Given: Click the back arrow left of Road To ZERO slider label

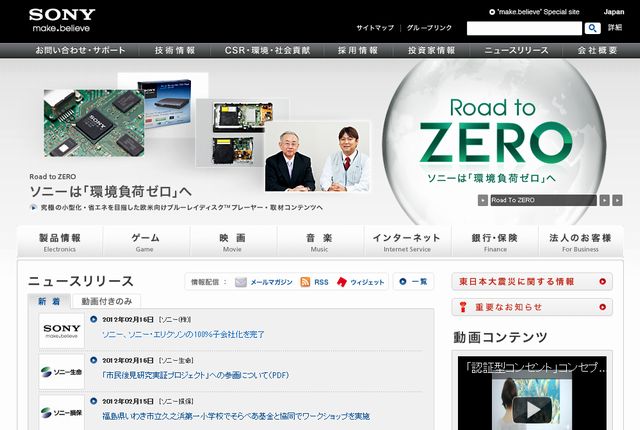Looking at the screenshot, I should coord(483,200).
